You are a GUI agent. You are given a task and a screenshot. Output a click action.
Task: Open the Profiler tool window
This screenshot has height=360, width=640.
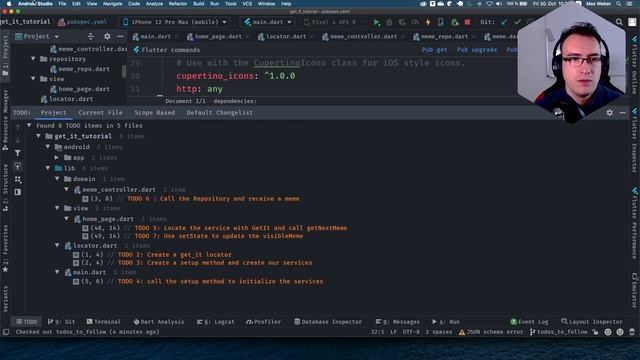coord(263,322)
